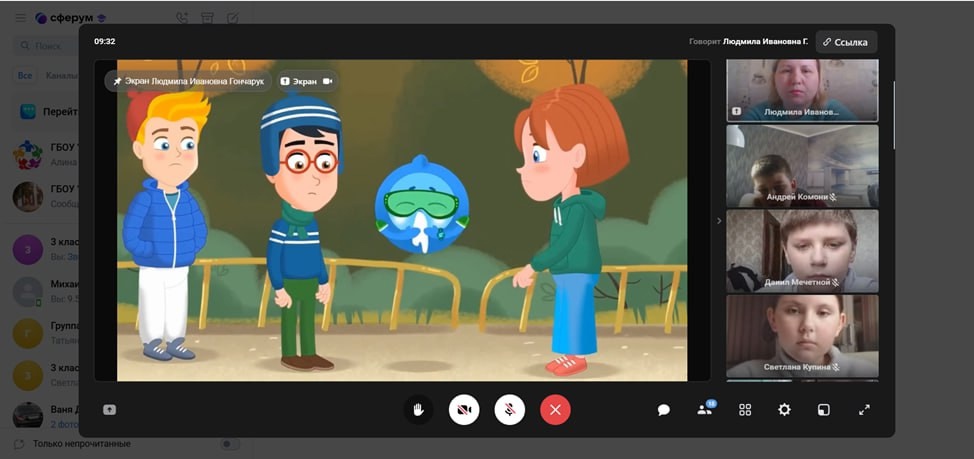Select Светлана Купина participant video tile

803,335
